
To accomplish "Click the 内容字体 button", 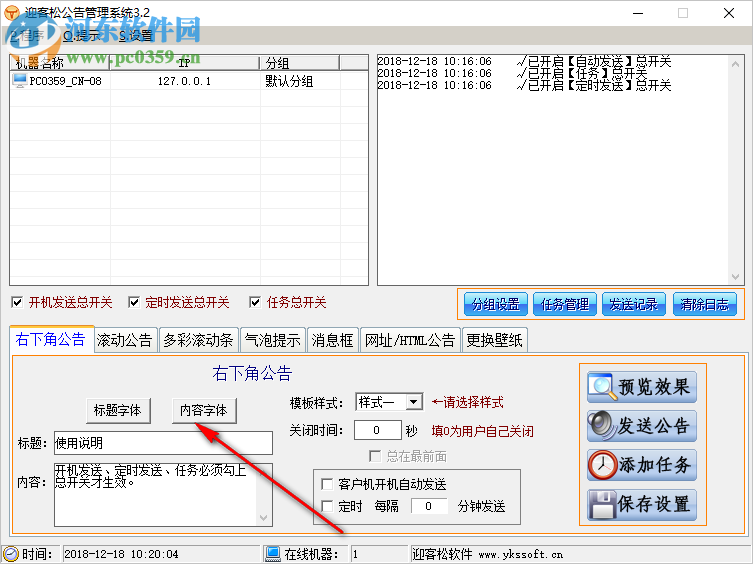I will coord(204,410).
